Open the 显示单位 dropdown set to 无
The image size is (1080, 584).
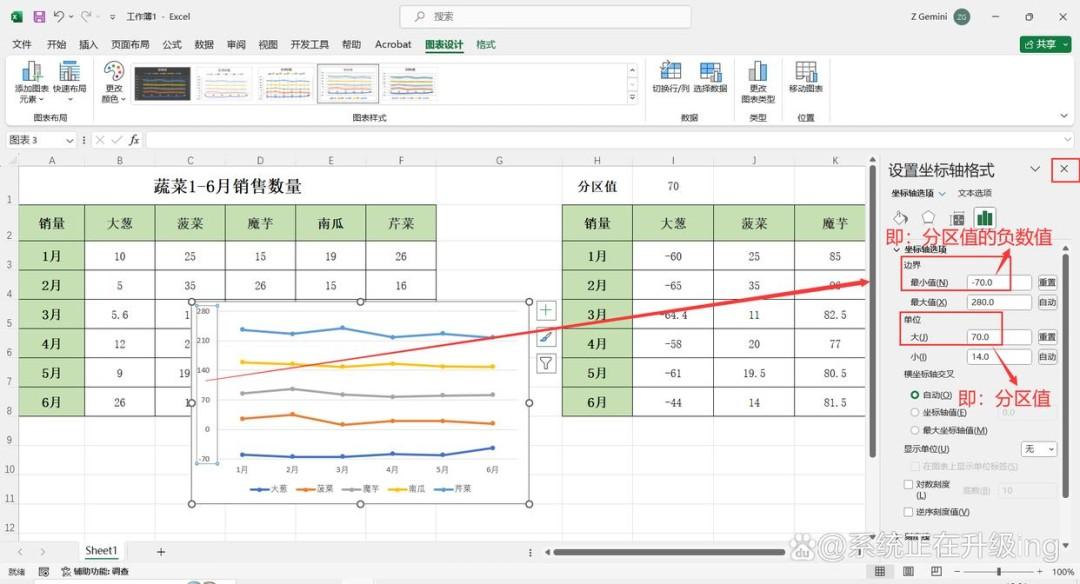[x=1039, y=449]
